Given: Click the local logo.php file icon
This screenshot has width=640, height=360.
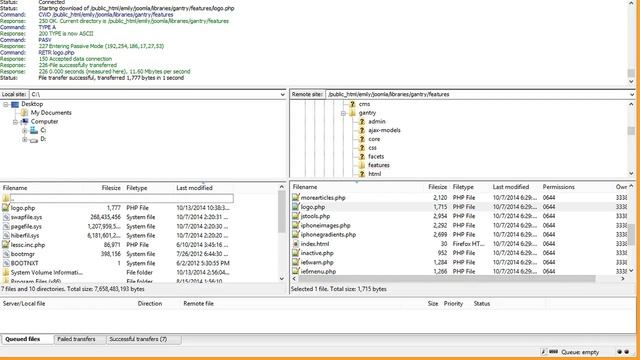Looking at the screenshot, I should coord(6,208).
